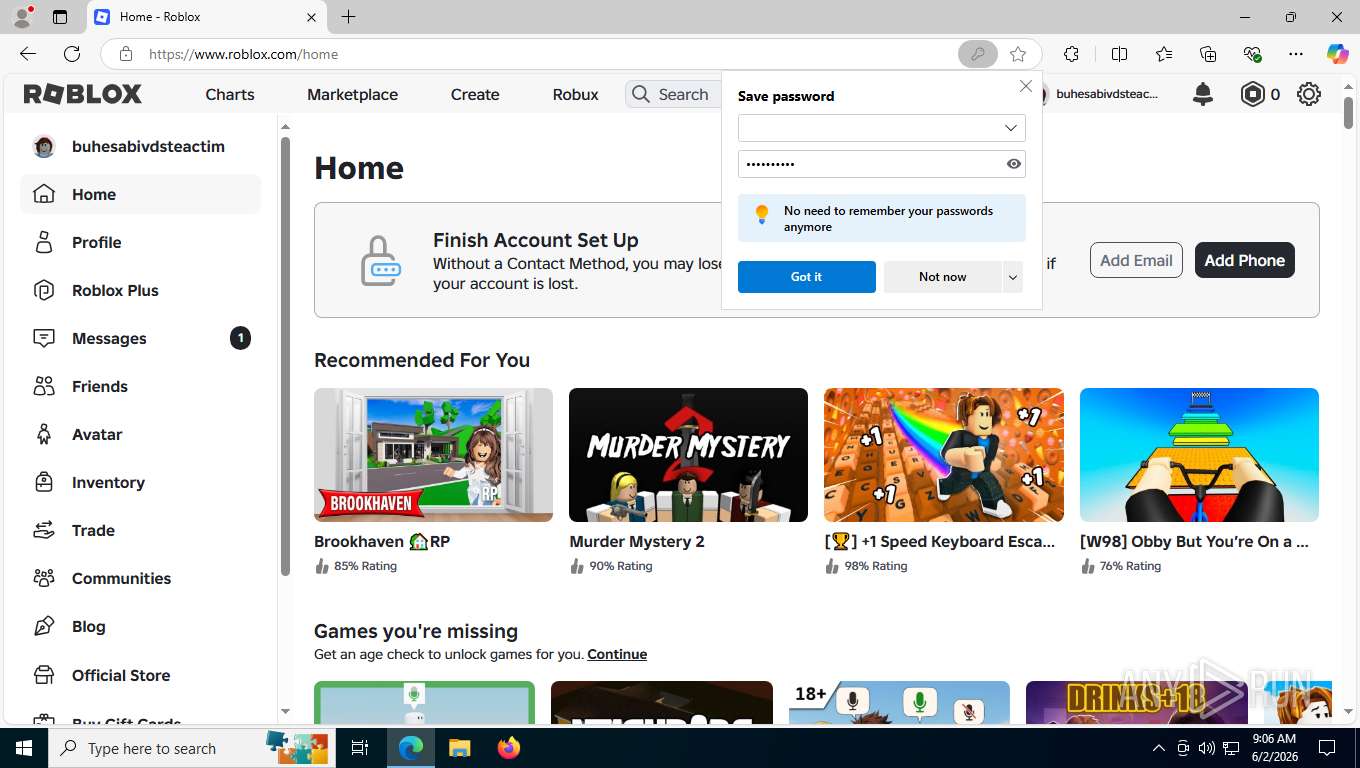Click the Blog megaphone icon in sidebar
Viewport: 1360px width, 768px height.
pyautogui.click(x=43, y=626)
